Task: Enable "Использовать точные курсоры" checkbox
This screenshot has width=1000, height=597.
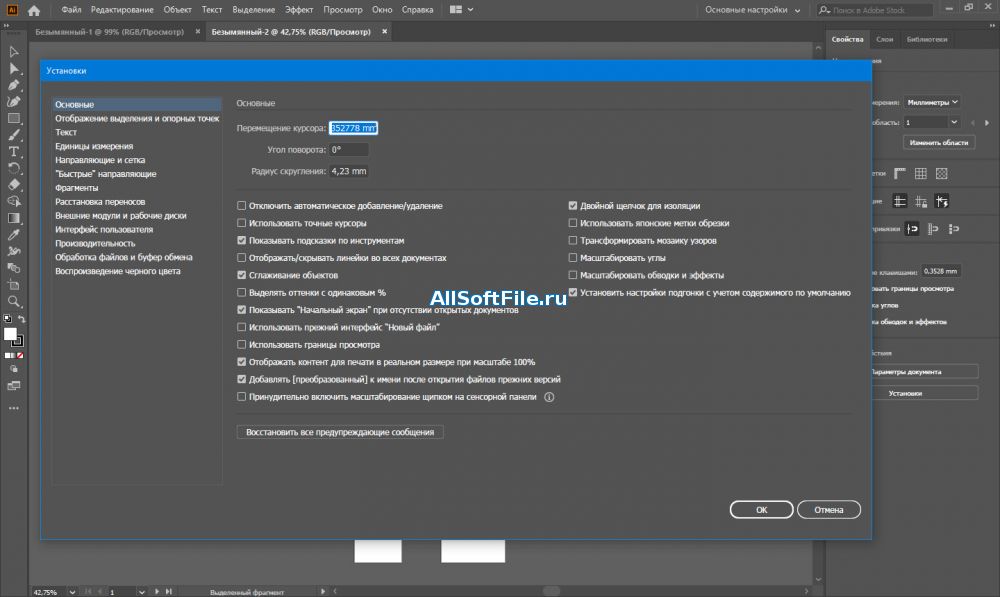Action: (x=241, y=223)
